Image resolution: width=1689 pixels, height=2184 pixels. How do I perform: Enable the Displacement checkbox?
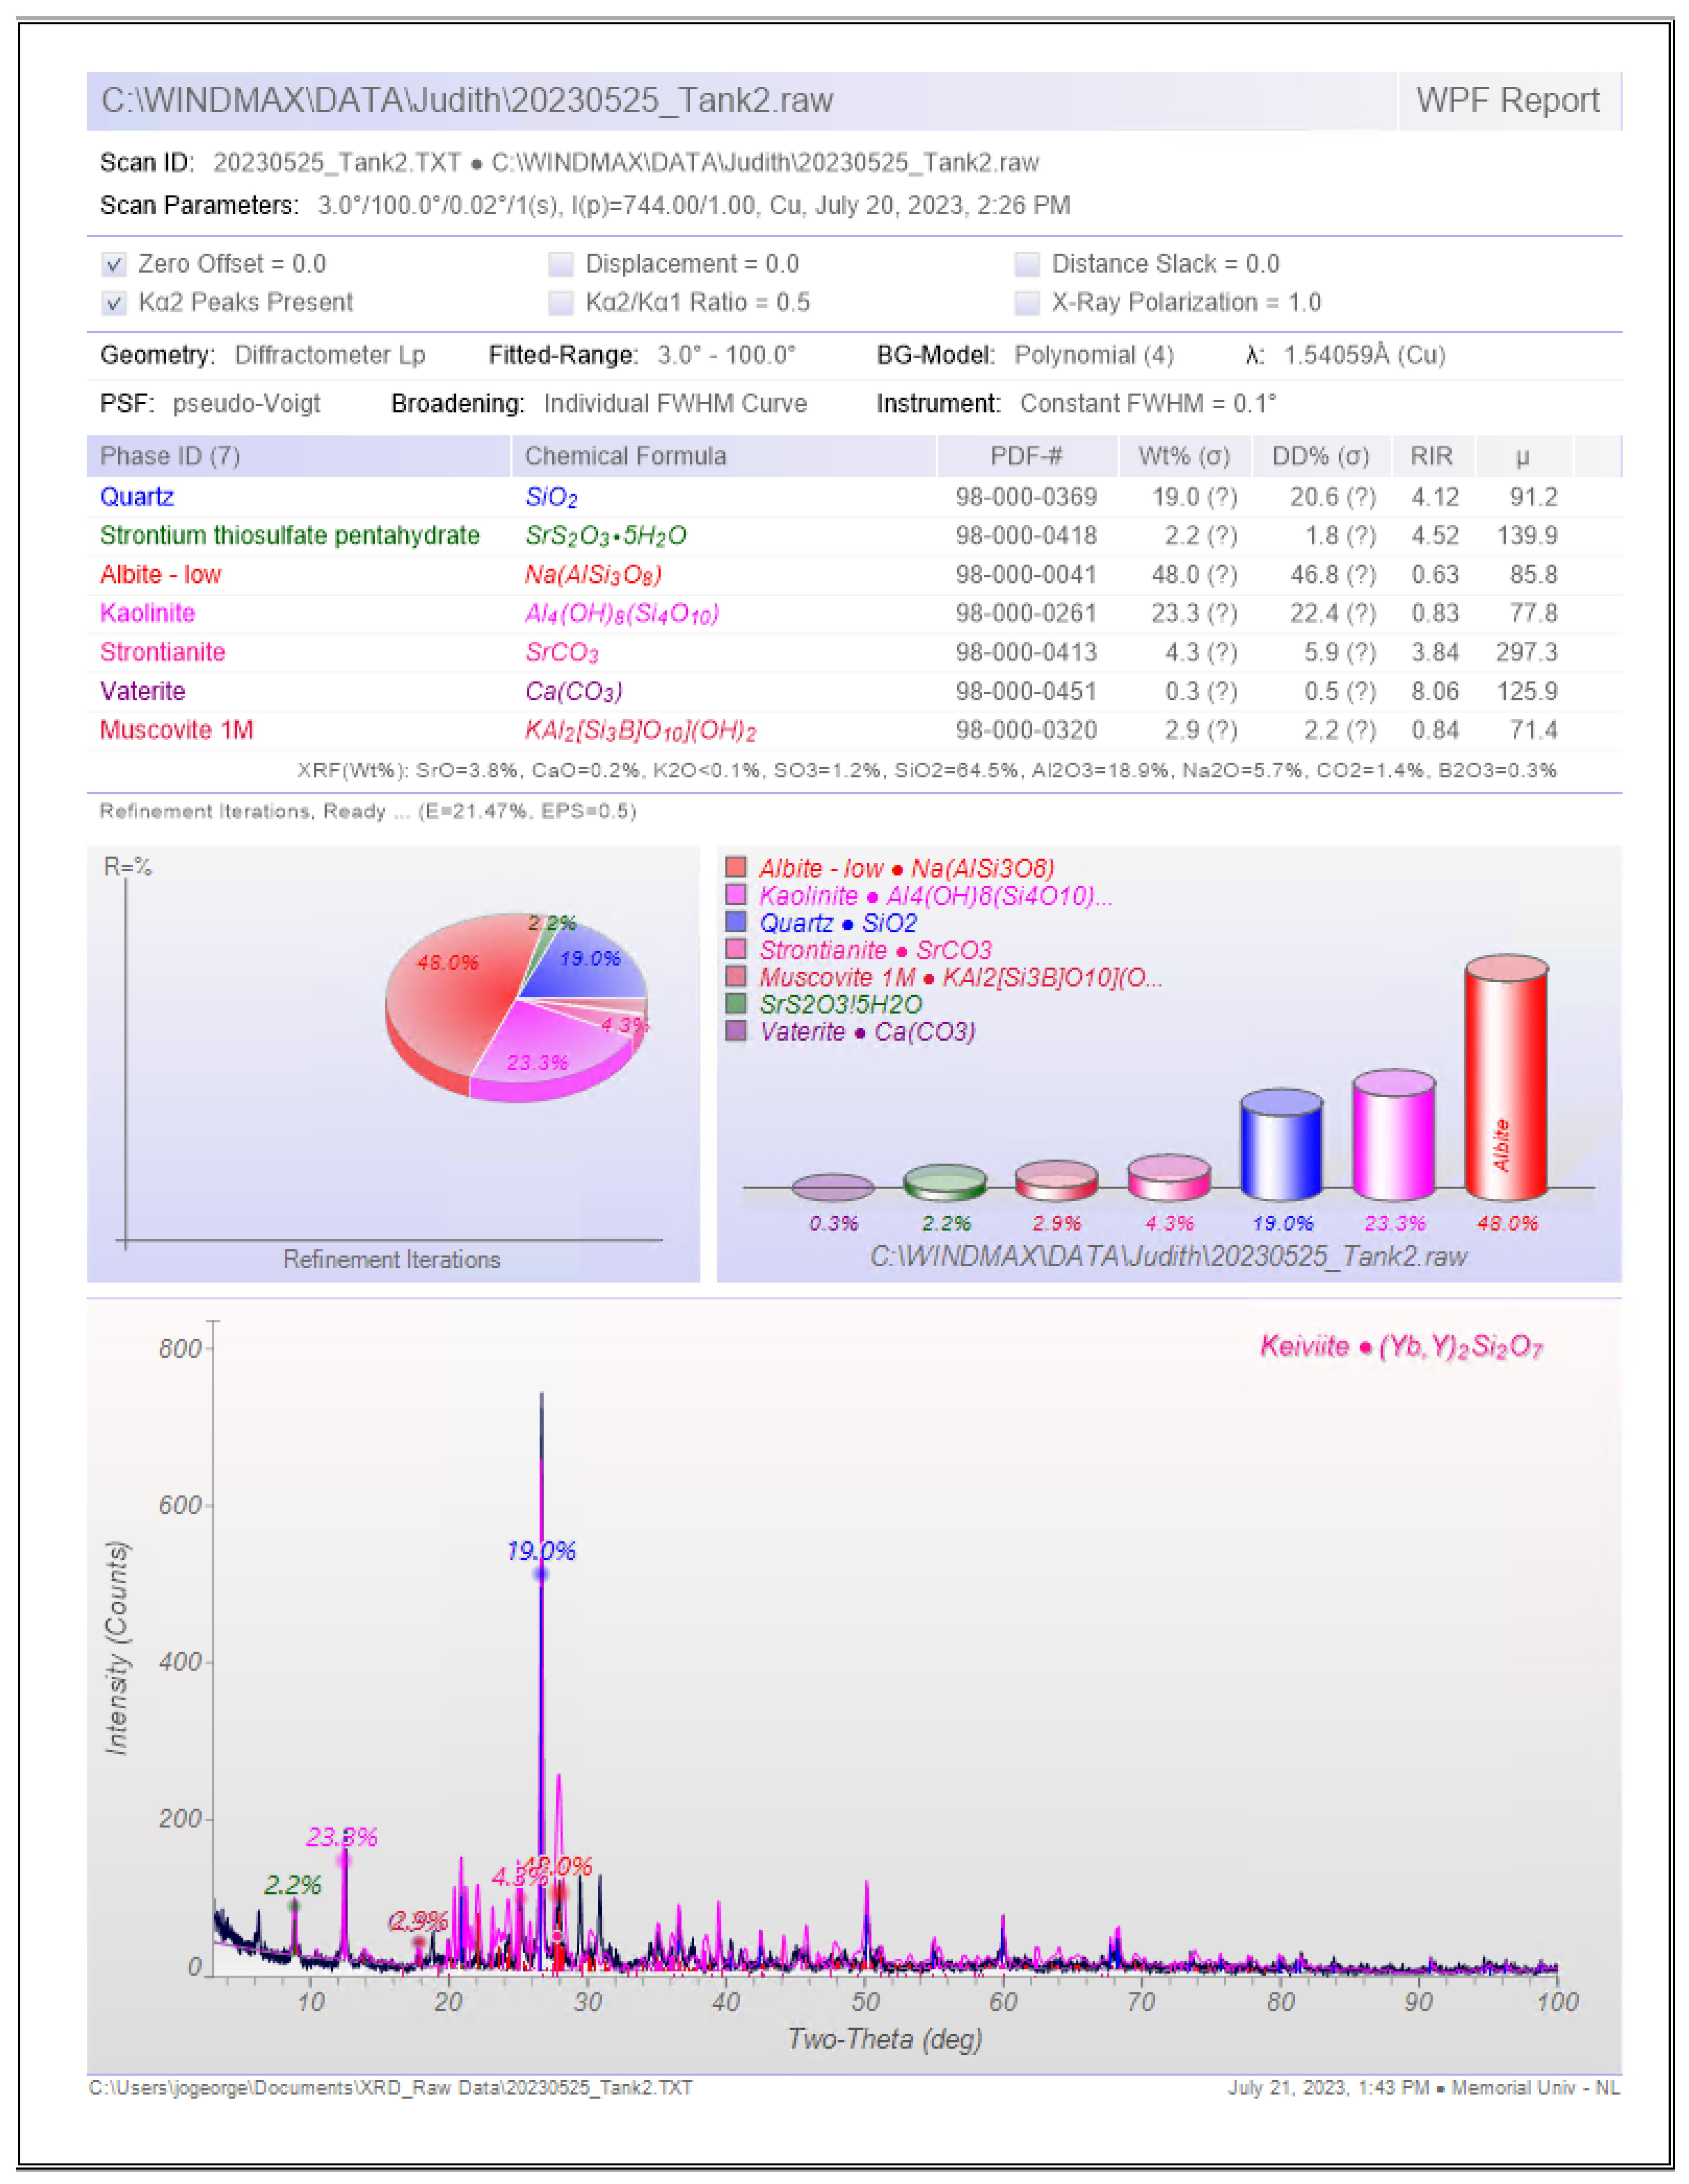coord(561,264)
